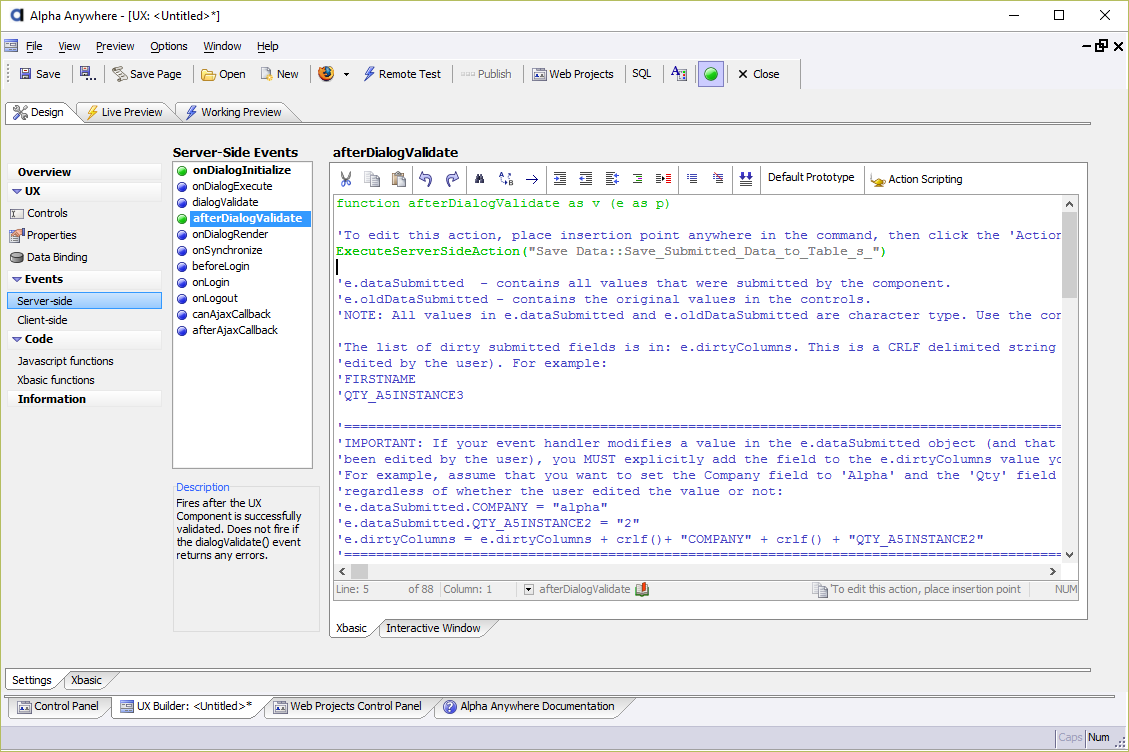Image resolution: width=1129 pixels, height=752 pixels.
Task: Open the Options menu
Action: [x=168, y=46]
